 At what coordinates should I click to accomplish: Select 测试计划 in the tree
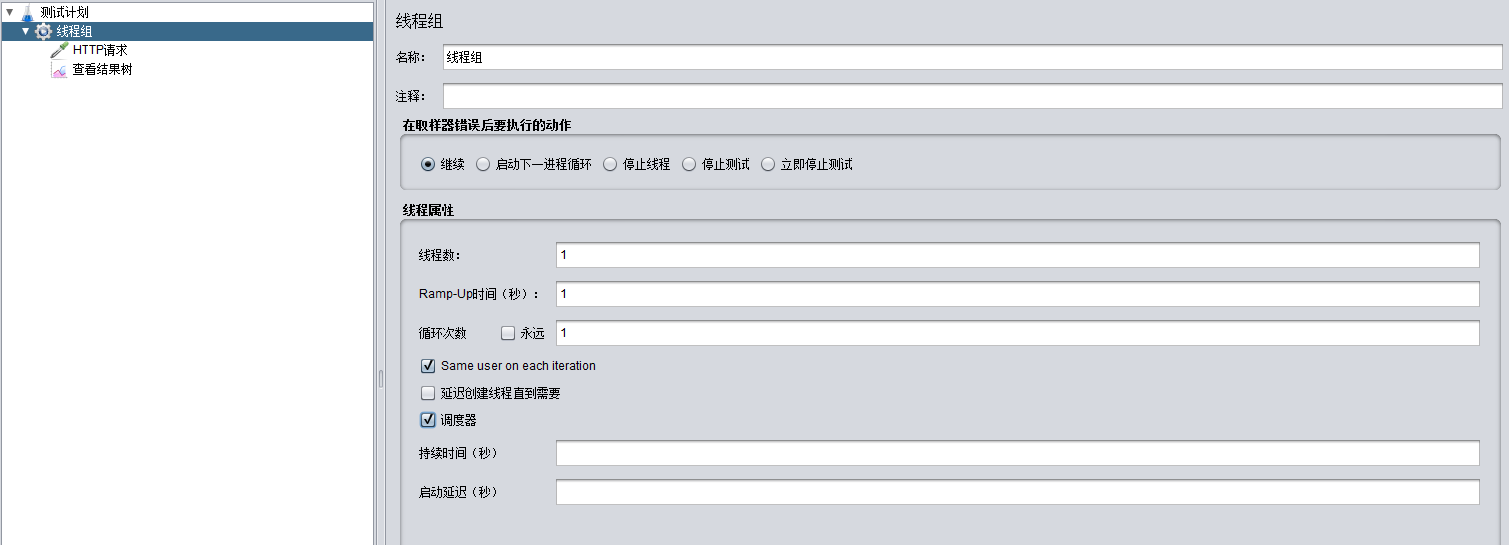click(64, 13)
